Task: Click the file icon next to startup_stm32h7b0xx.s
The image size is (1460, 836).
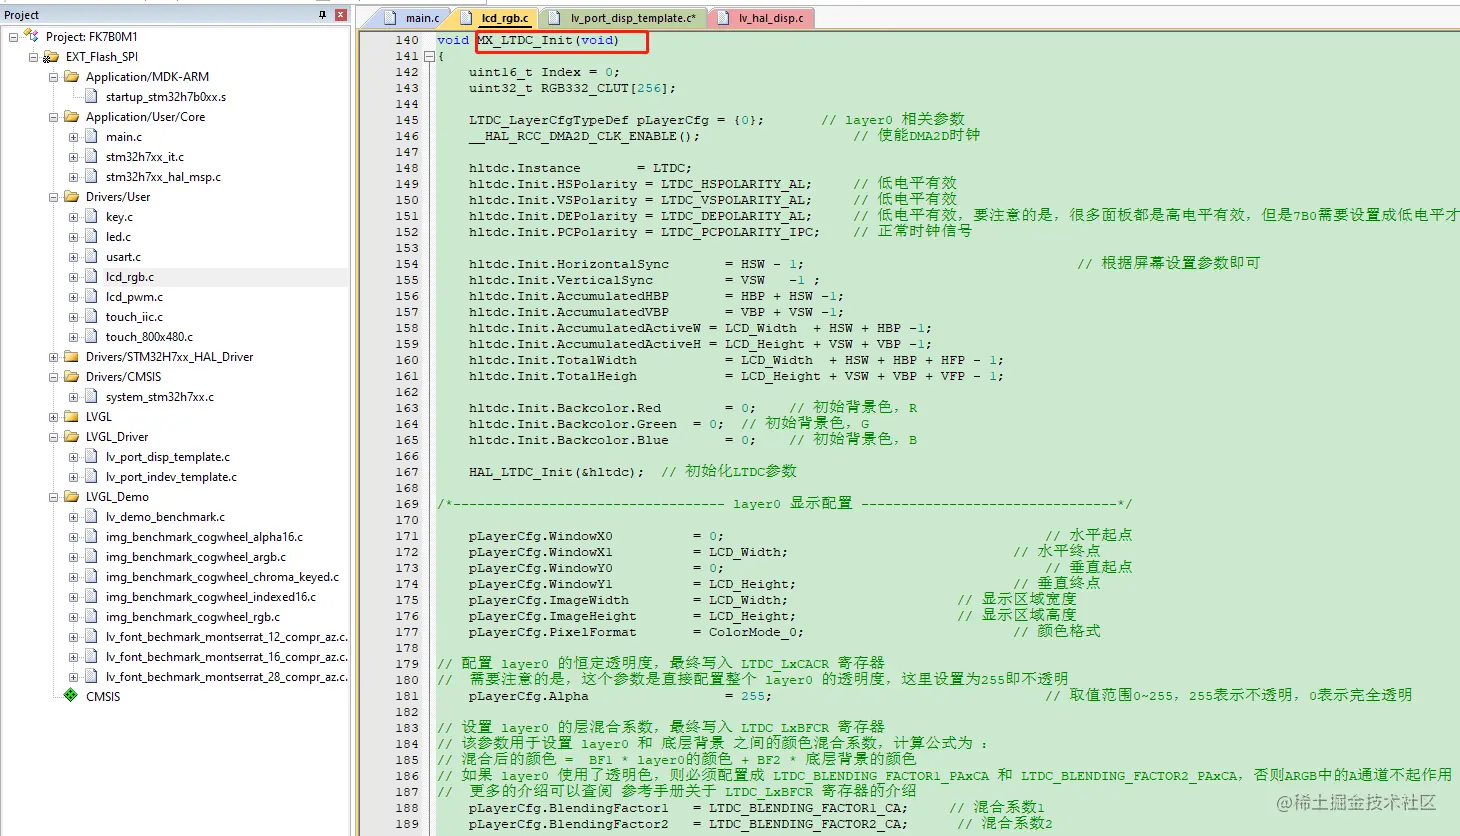Action: click(x=91, y=97)
